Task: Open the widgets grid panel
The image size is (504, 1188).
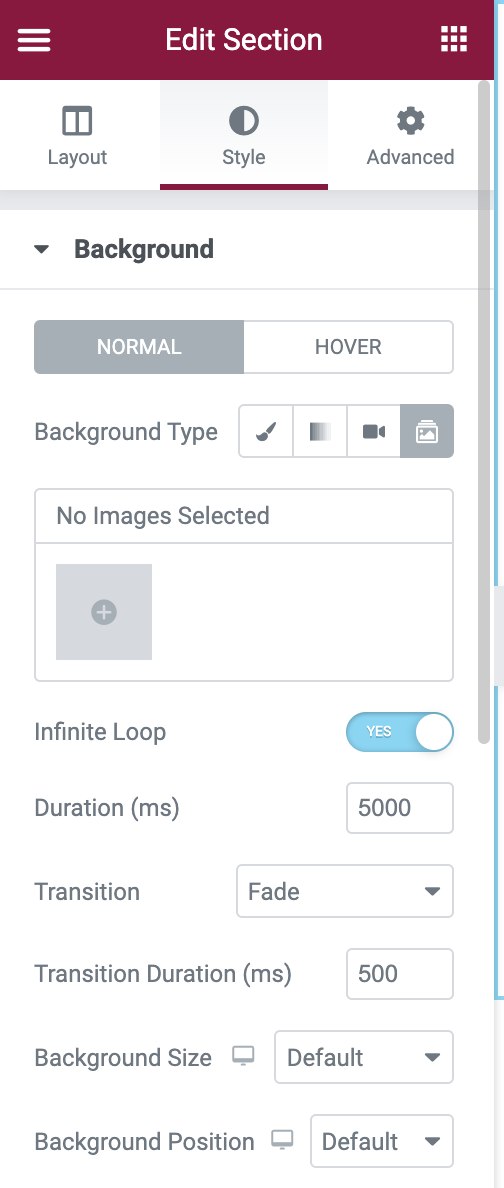Action: (x=454, y=39)
